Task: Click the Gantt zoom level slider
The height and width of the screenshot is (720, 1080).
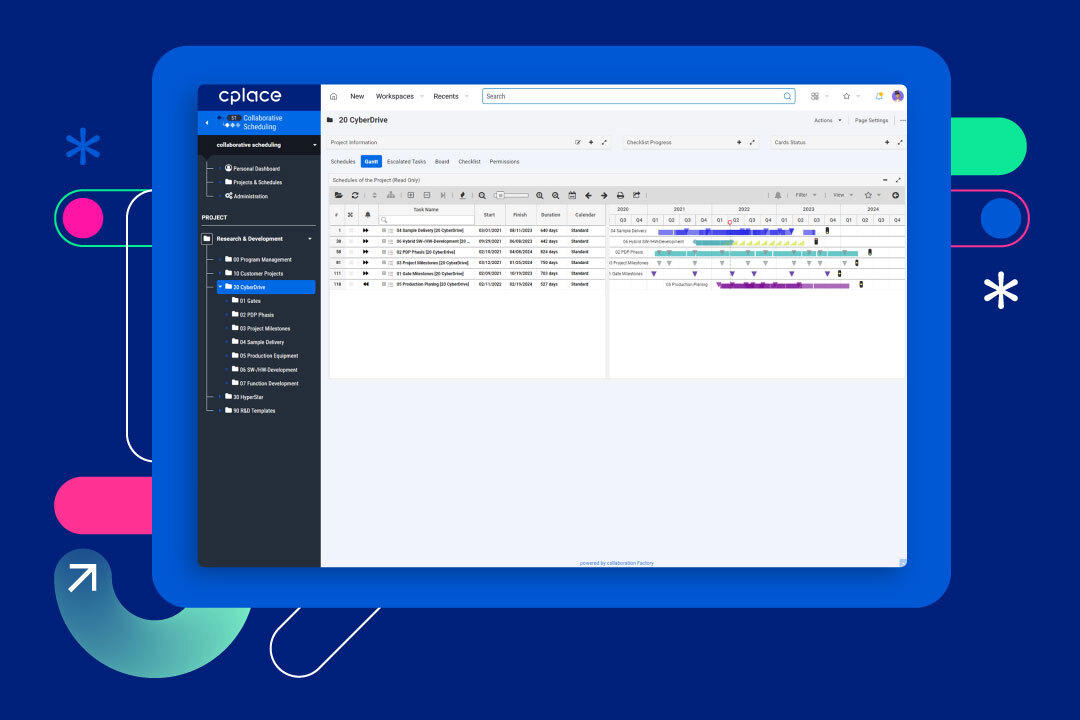Action: [x=512, y=196]
